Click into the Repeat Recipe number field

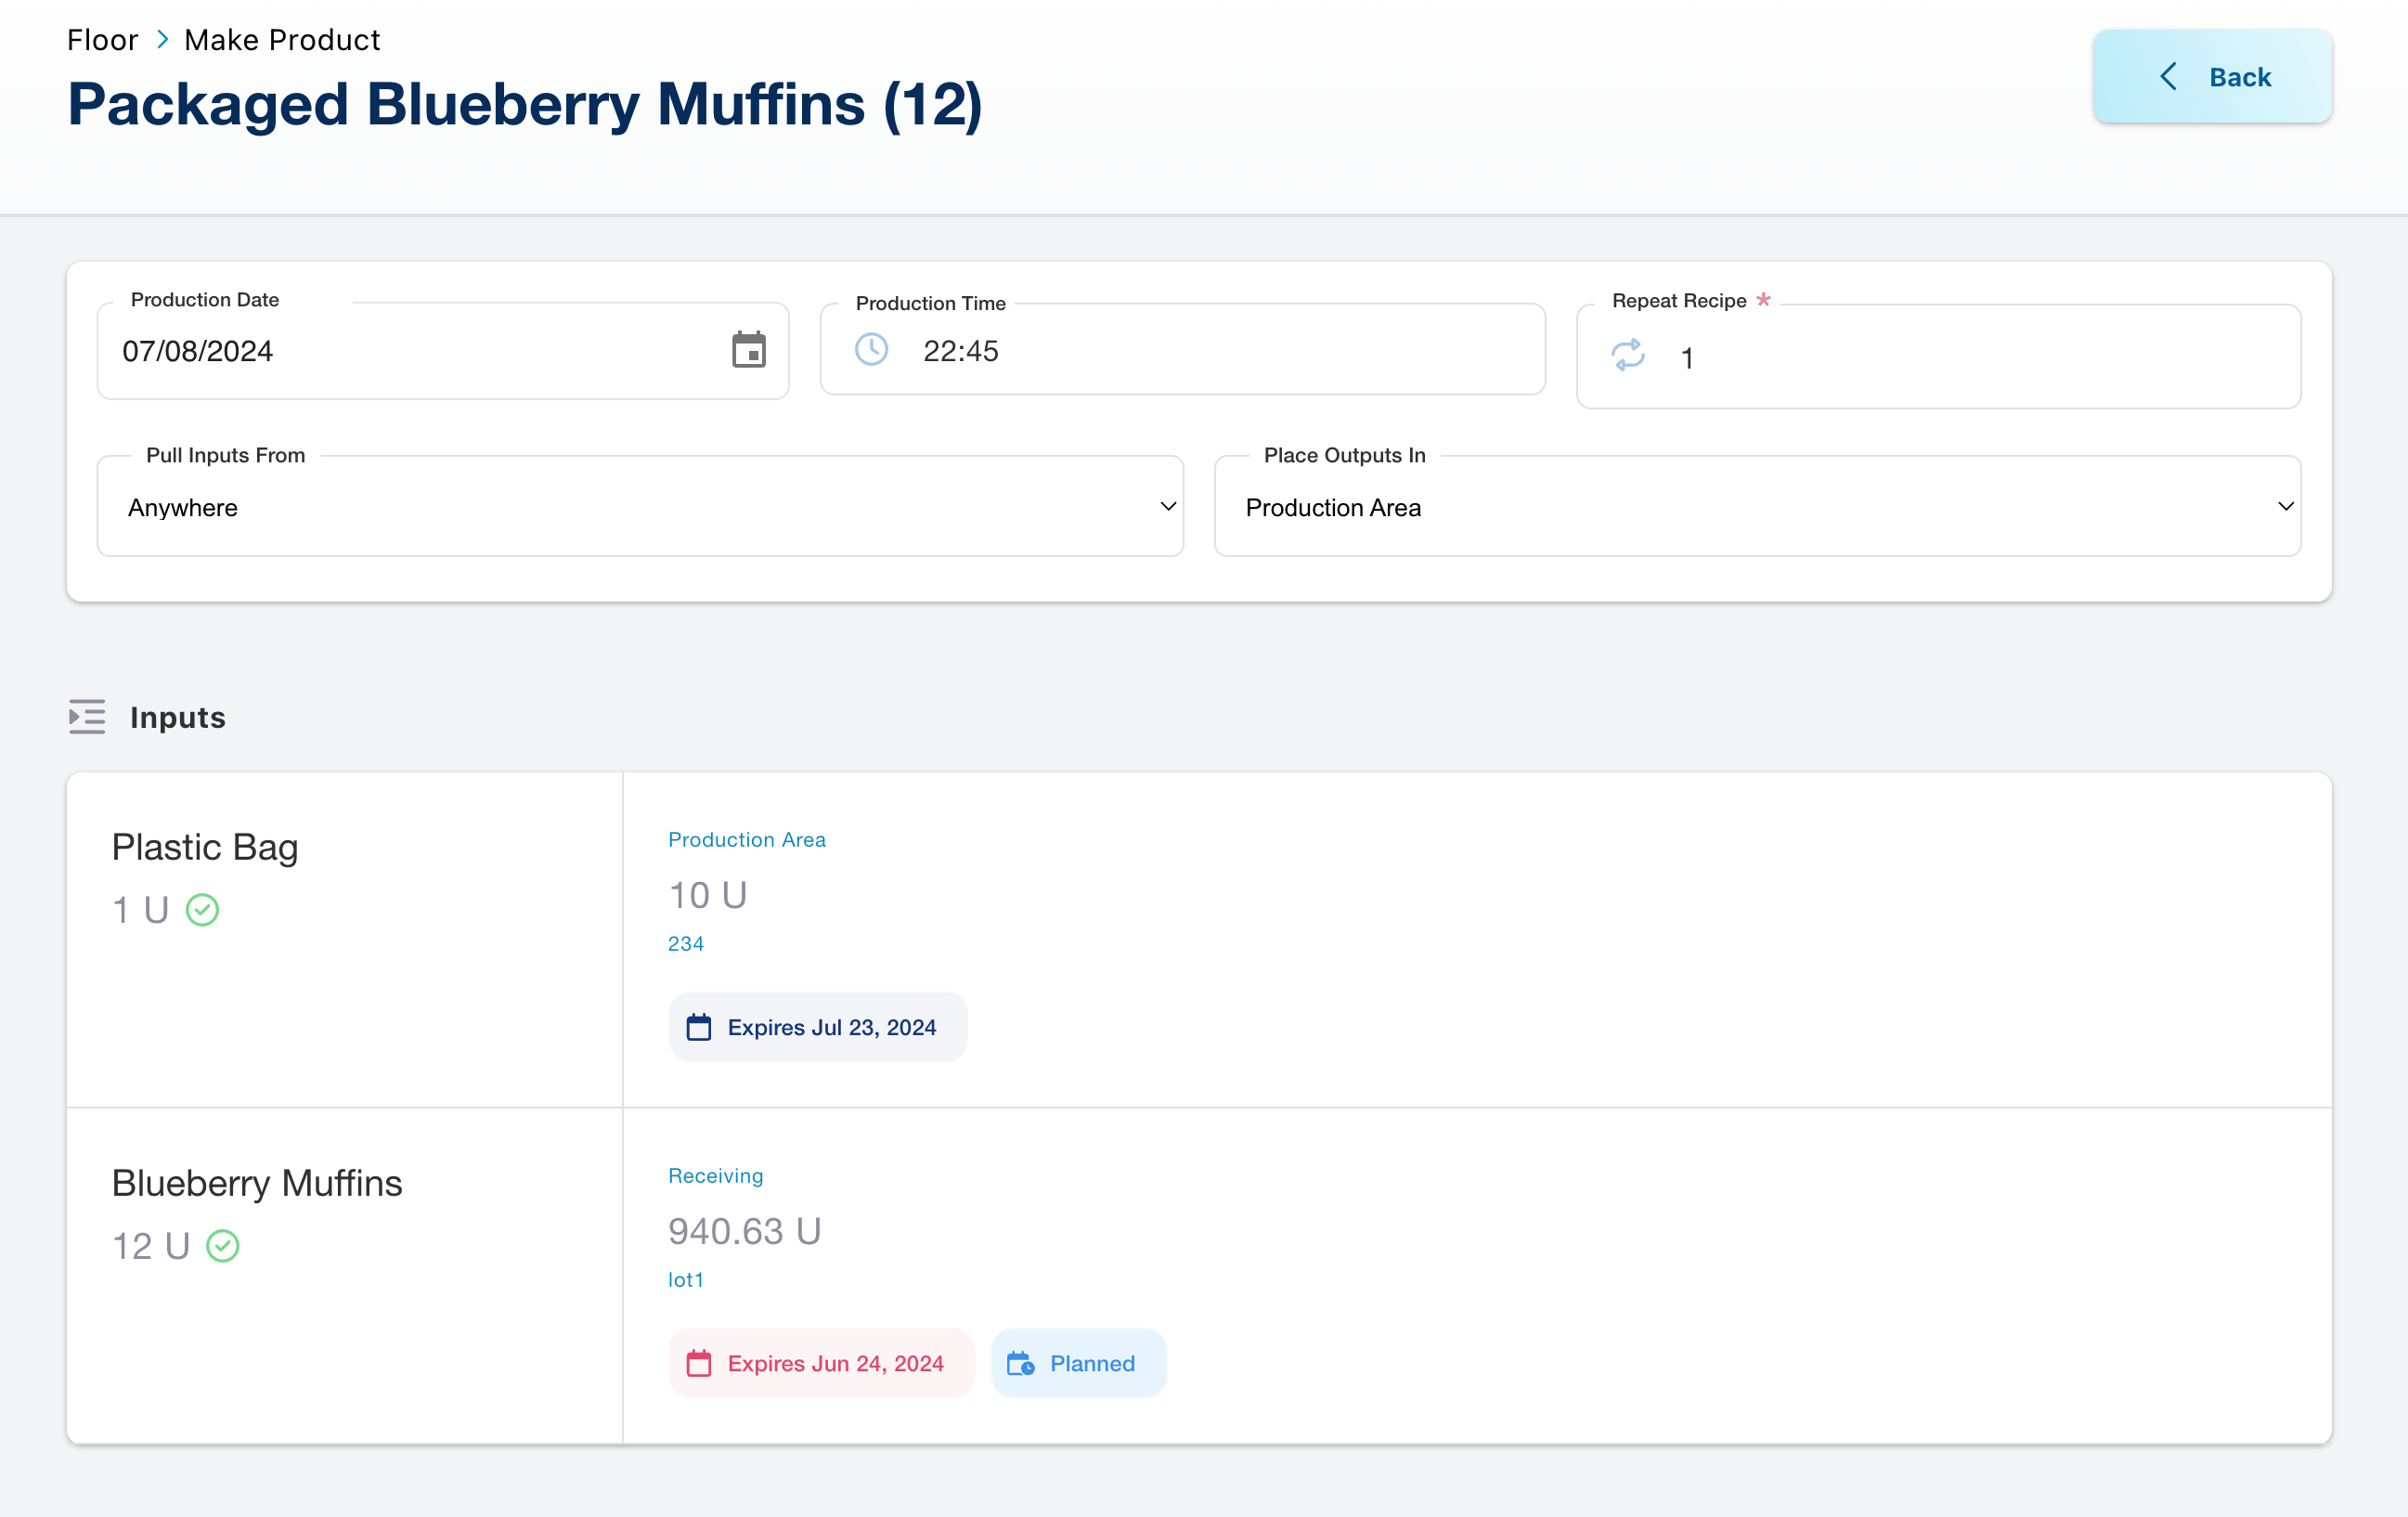[x=1960, y=358]
